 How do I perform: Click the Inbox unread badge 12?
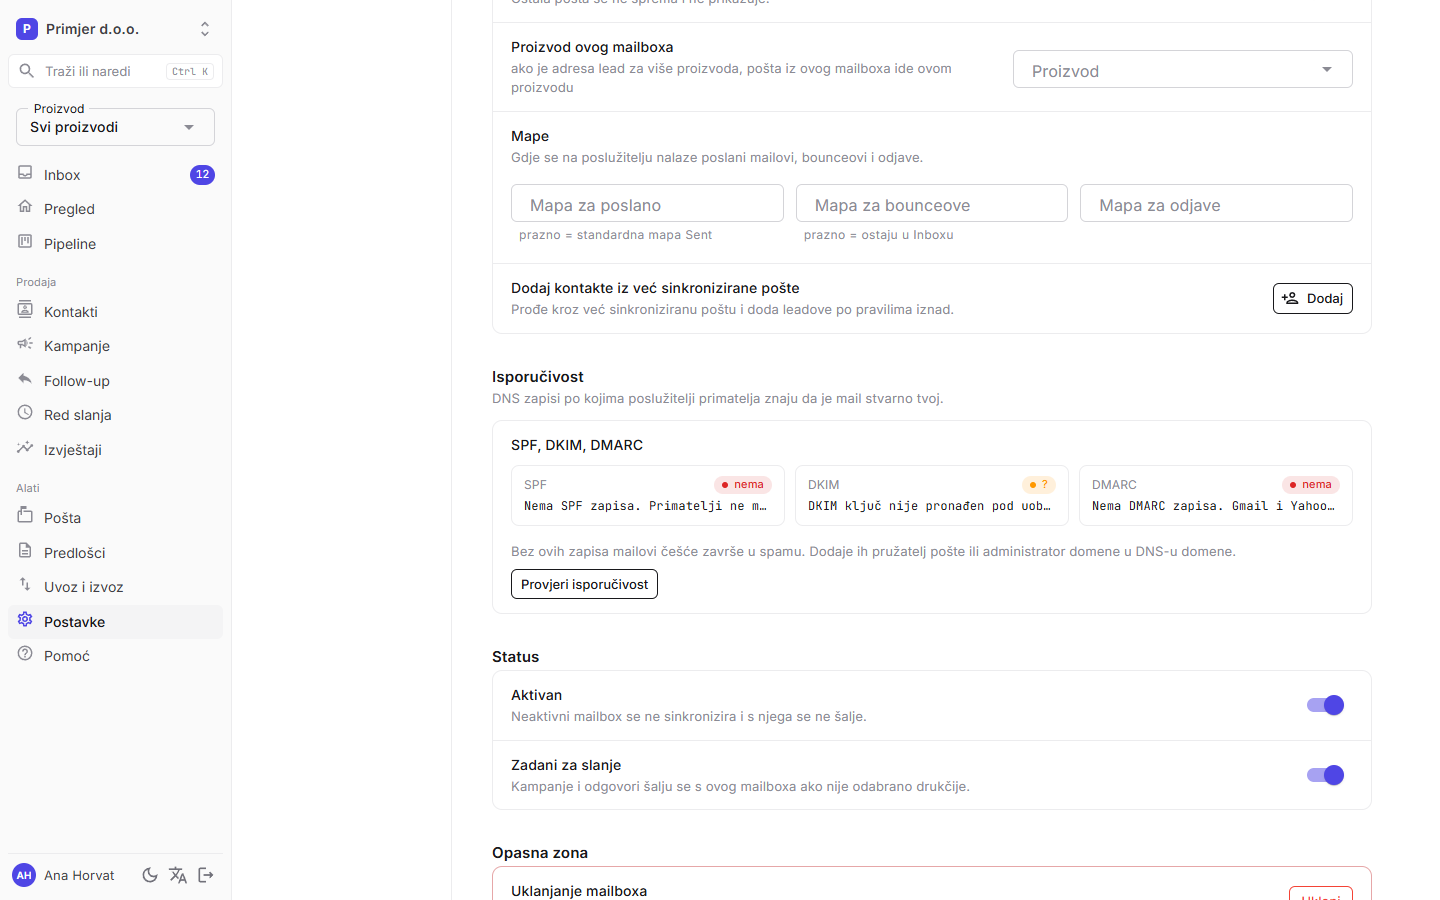coord(202,174)
